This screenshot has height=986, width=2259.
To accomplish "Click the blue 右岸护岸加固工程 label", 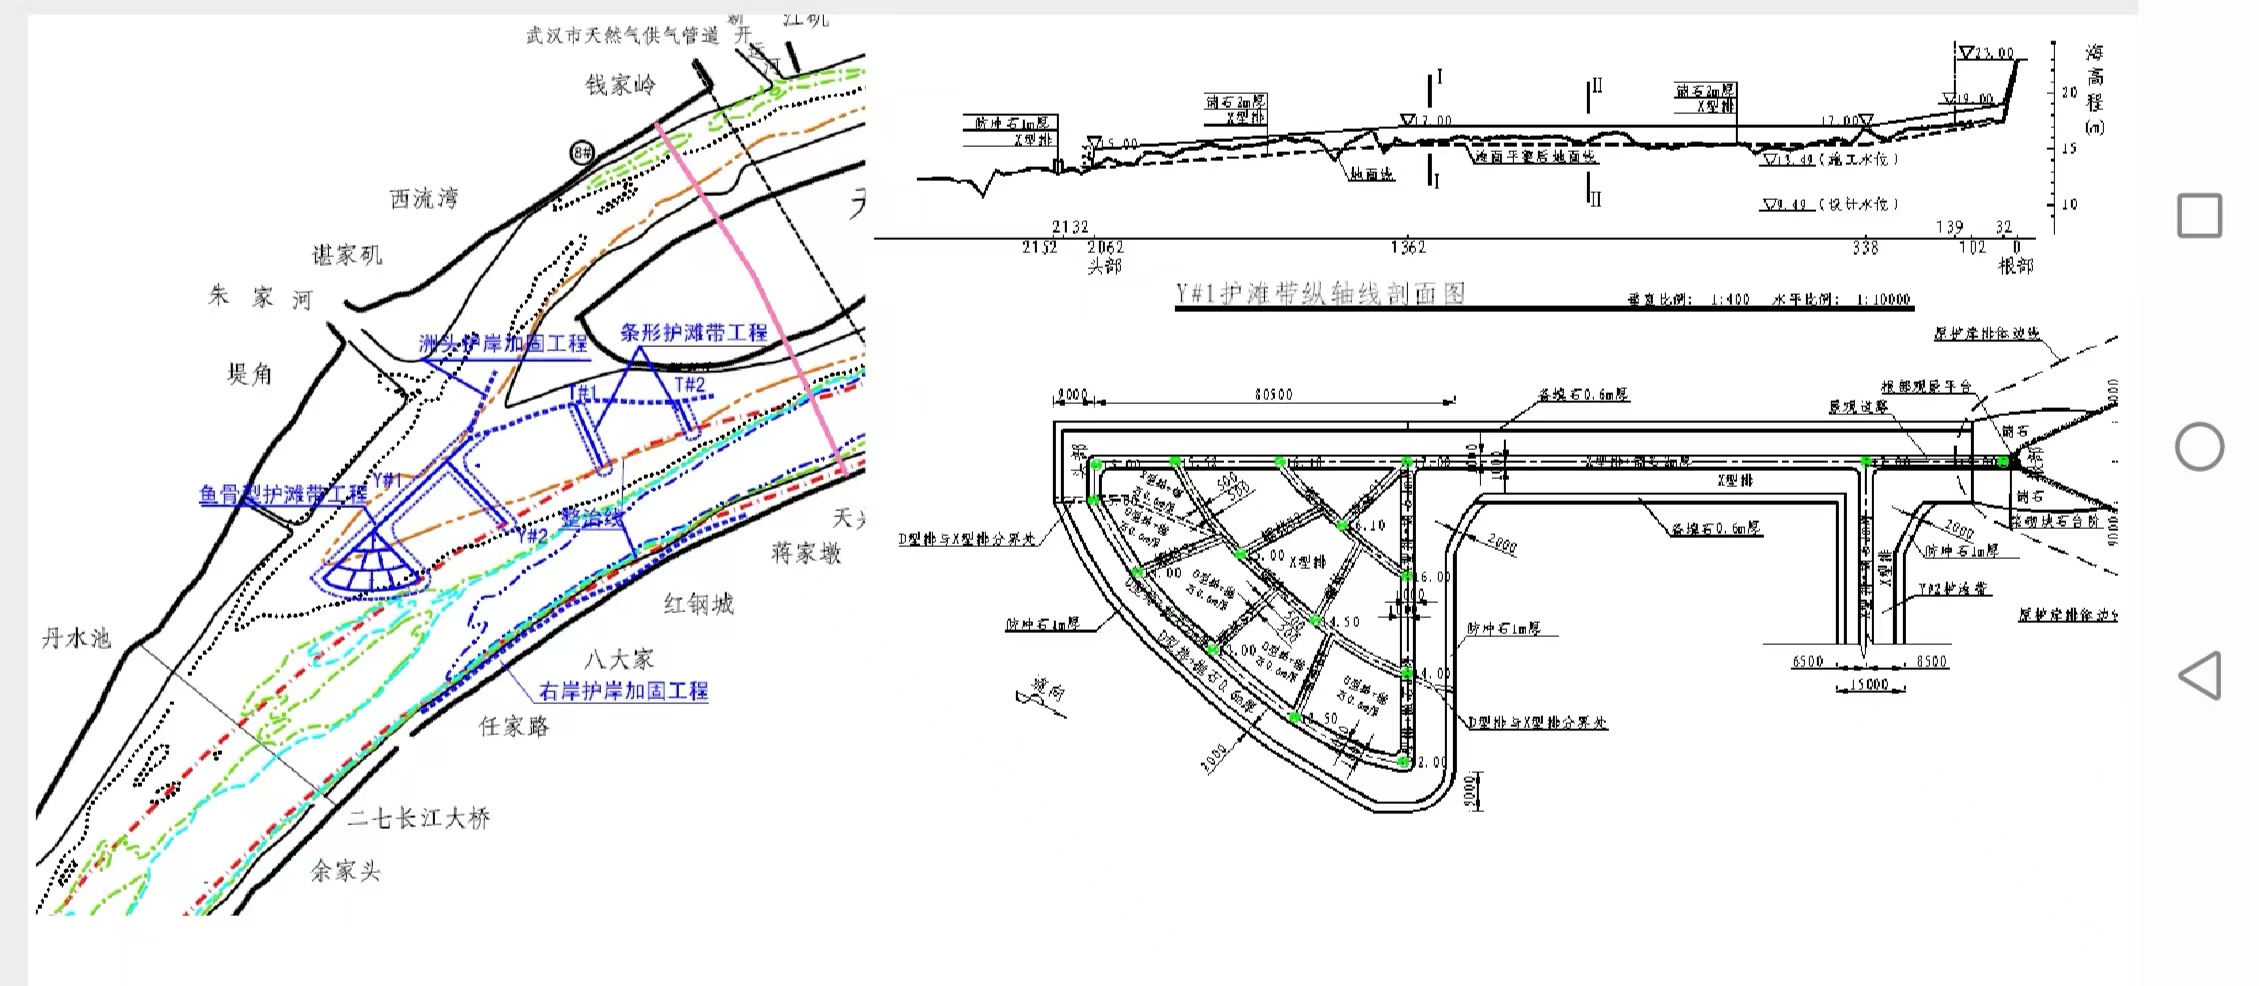I will (623, 691).
